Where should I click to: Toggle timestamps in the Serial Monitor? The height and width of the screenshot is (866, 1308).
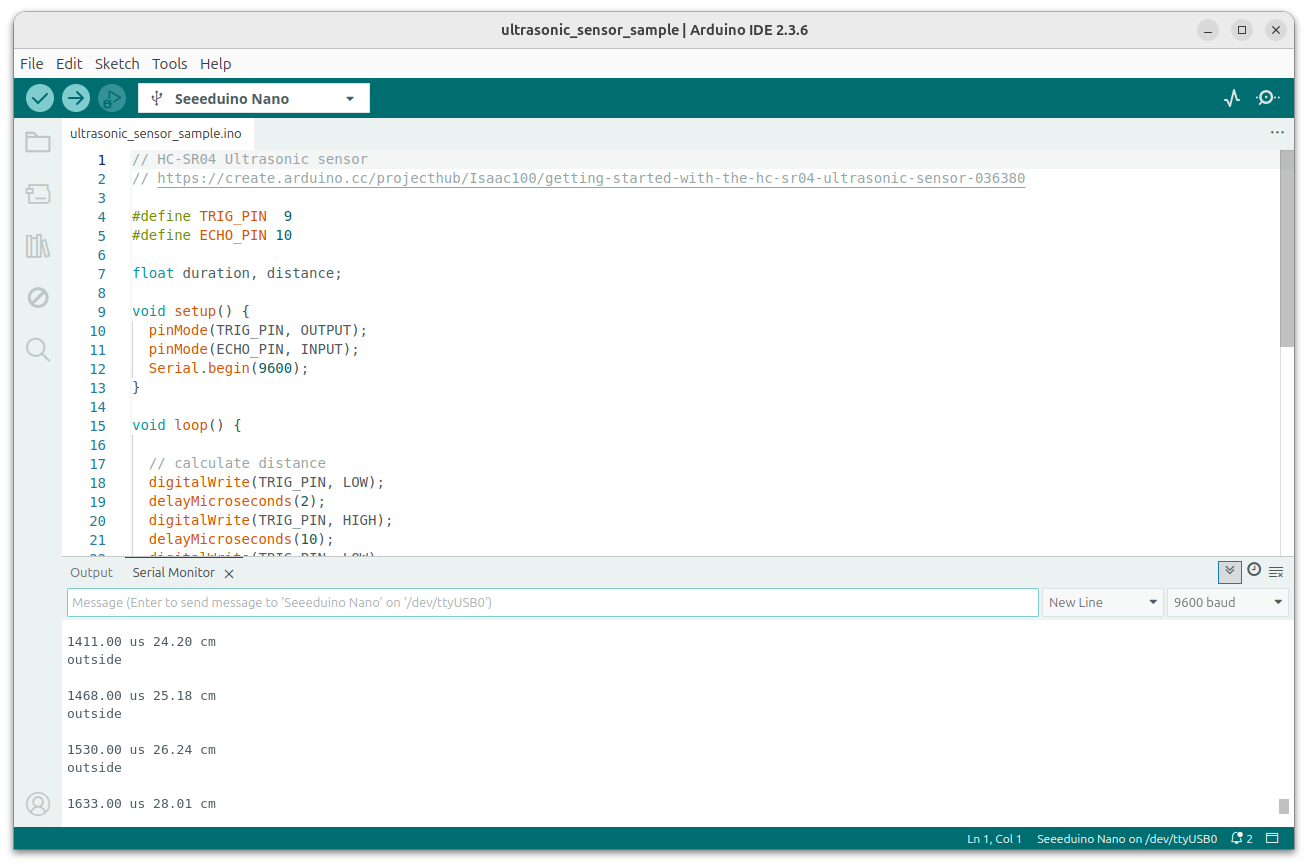[1254, 569]
